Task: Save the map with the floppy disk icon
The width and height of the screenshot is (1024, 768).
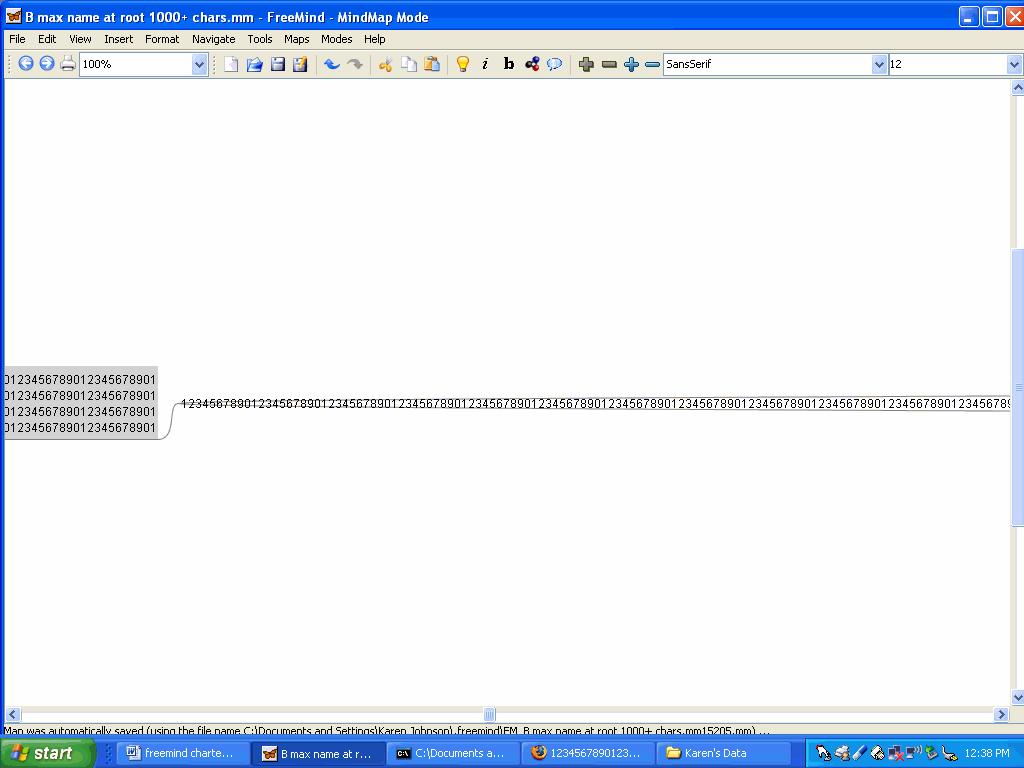Action: 277,64
